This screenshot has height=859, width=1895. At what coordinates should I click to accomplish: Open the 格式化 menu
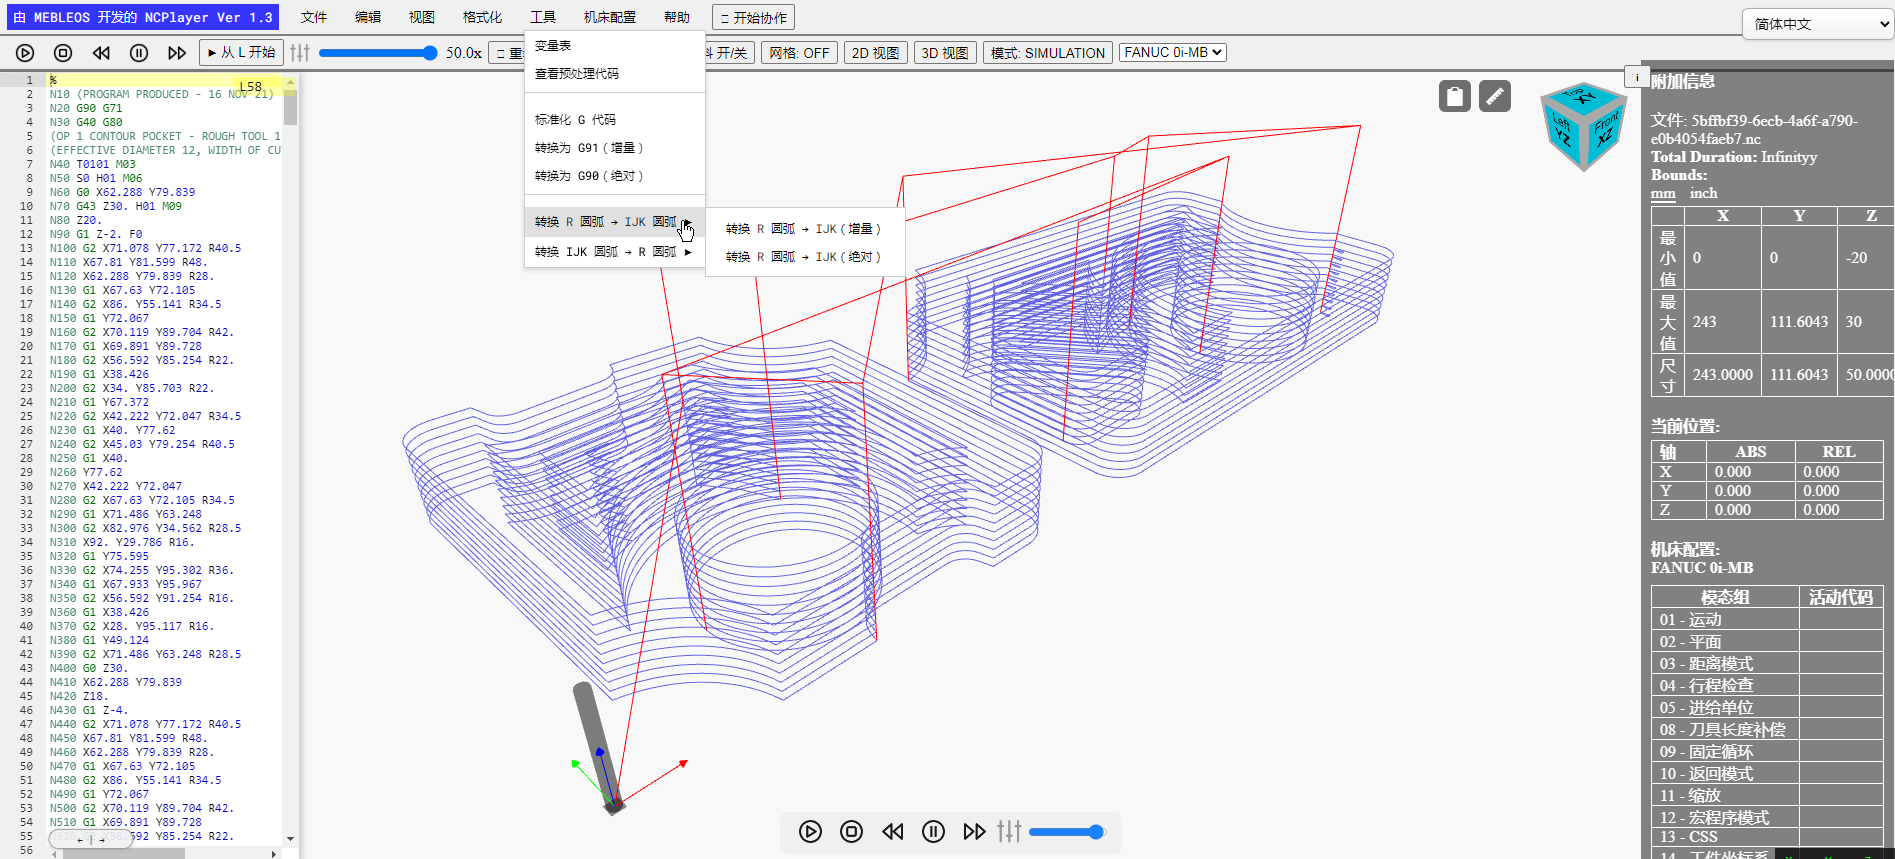click(x=482, y=18)
